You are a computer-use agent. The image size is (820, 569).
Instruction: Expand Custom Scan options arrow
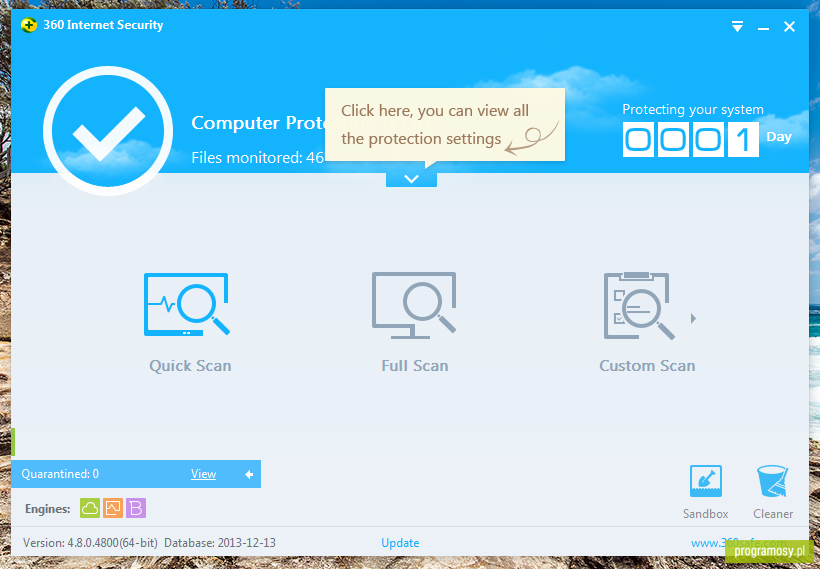(693, 318)
